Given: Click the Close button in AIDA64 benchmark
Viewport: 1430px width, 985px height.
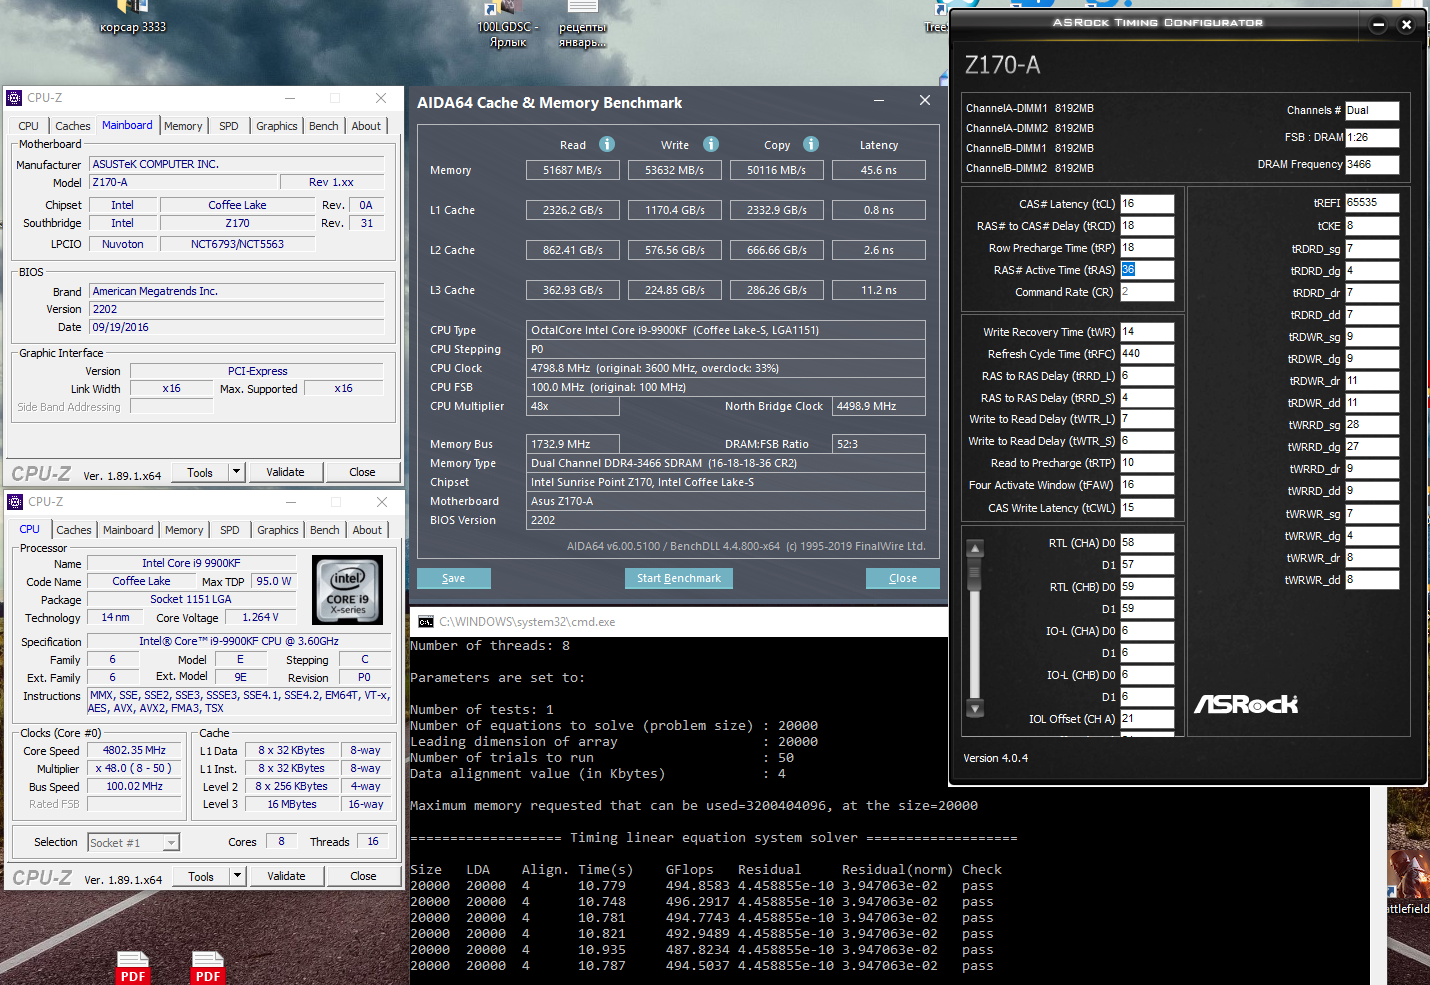Looking at the screenshot, I should coord(903,578).
